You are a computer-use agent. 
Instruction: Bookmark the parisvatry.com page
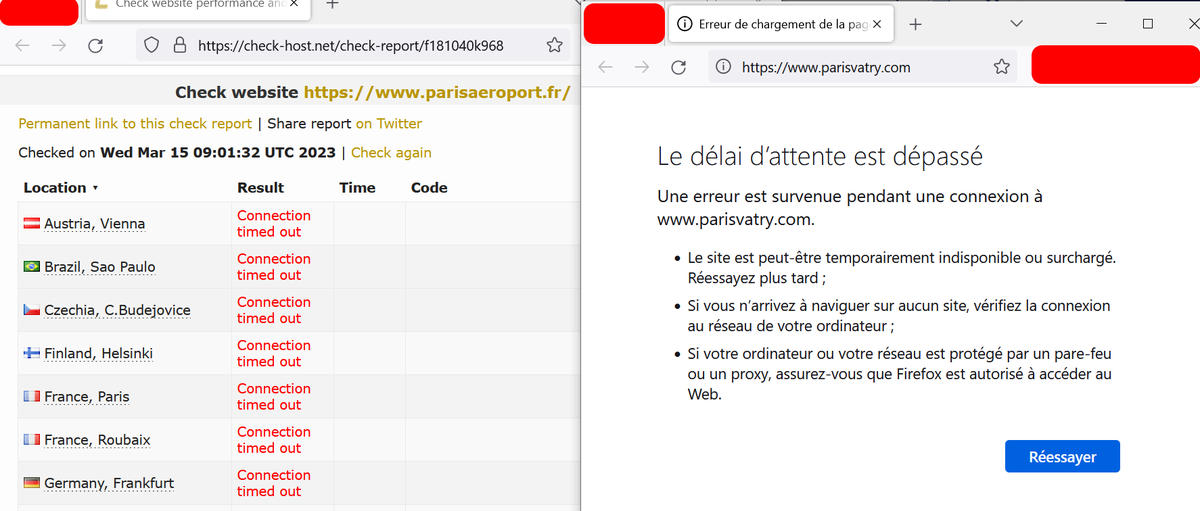pyautogui.click(x=1001, y=67)
